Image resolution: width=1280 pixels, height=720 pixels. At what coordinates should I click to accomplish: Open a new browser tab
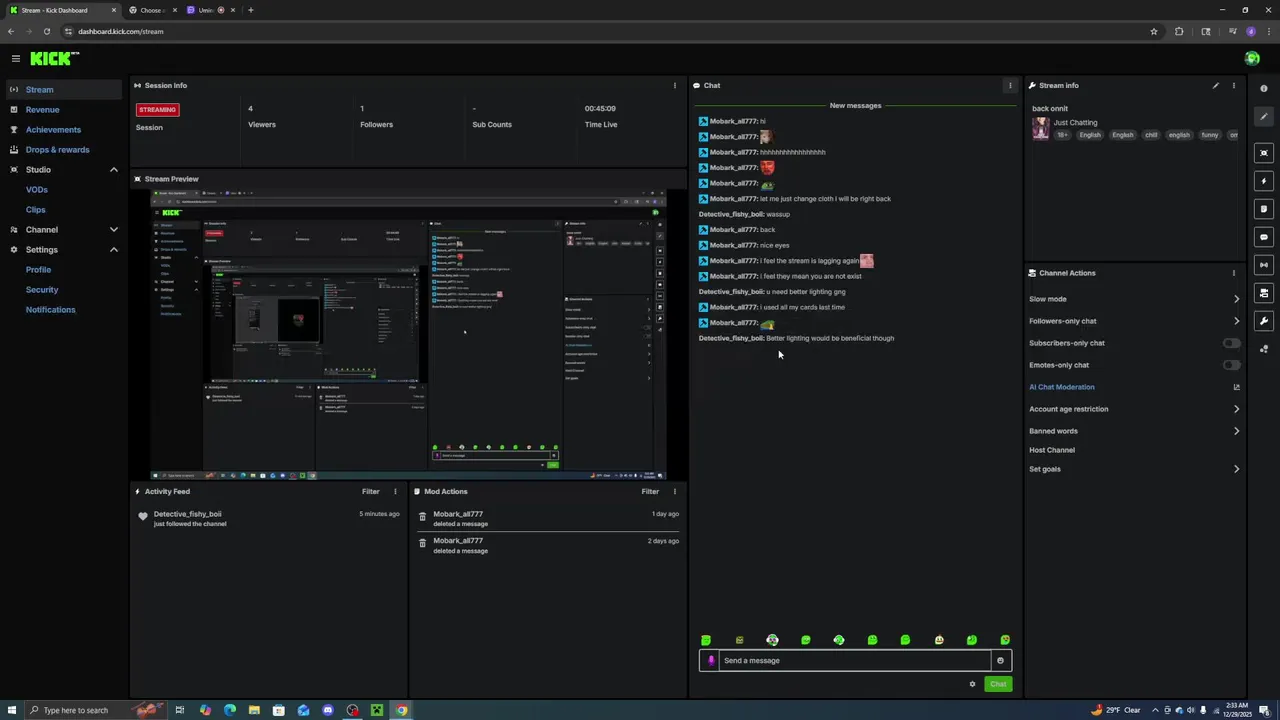[x=250, y=10]
